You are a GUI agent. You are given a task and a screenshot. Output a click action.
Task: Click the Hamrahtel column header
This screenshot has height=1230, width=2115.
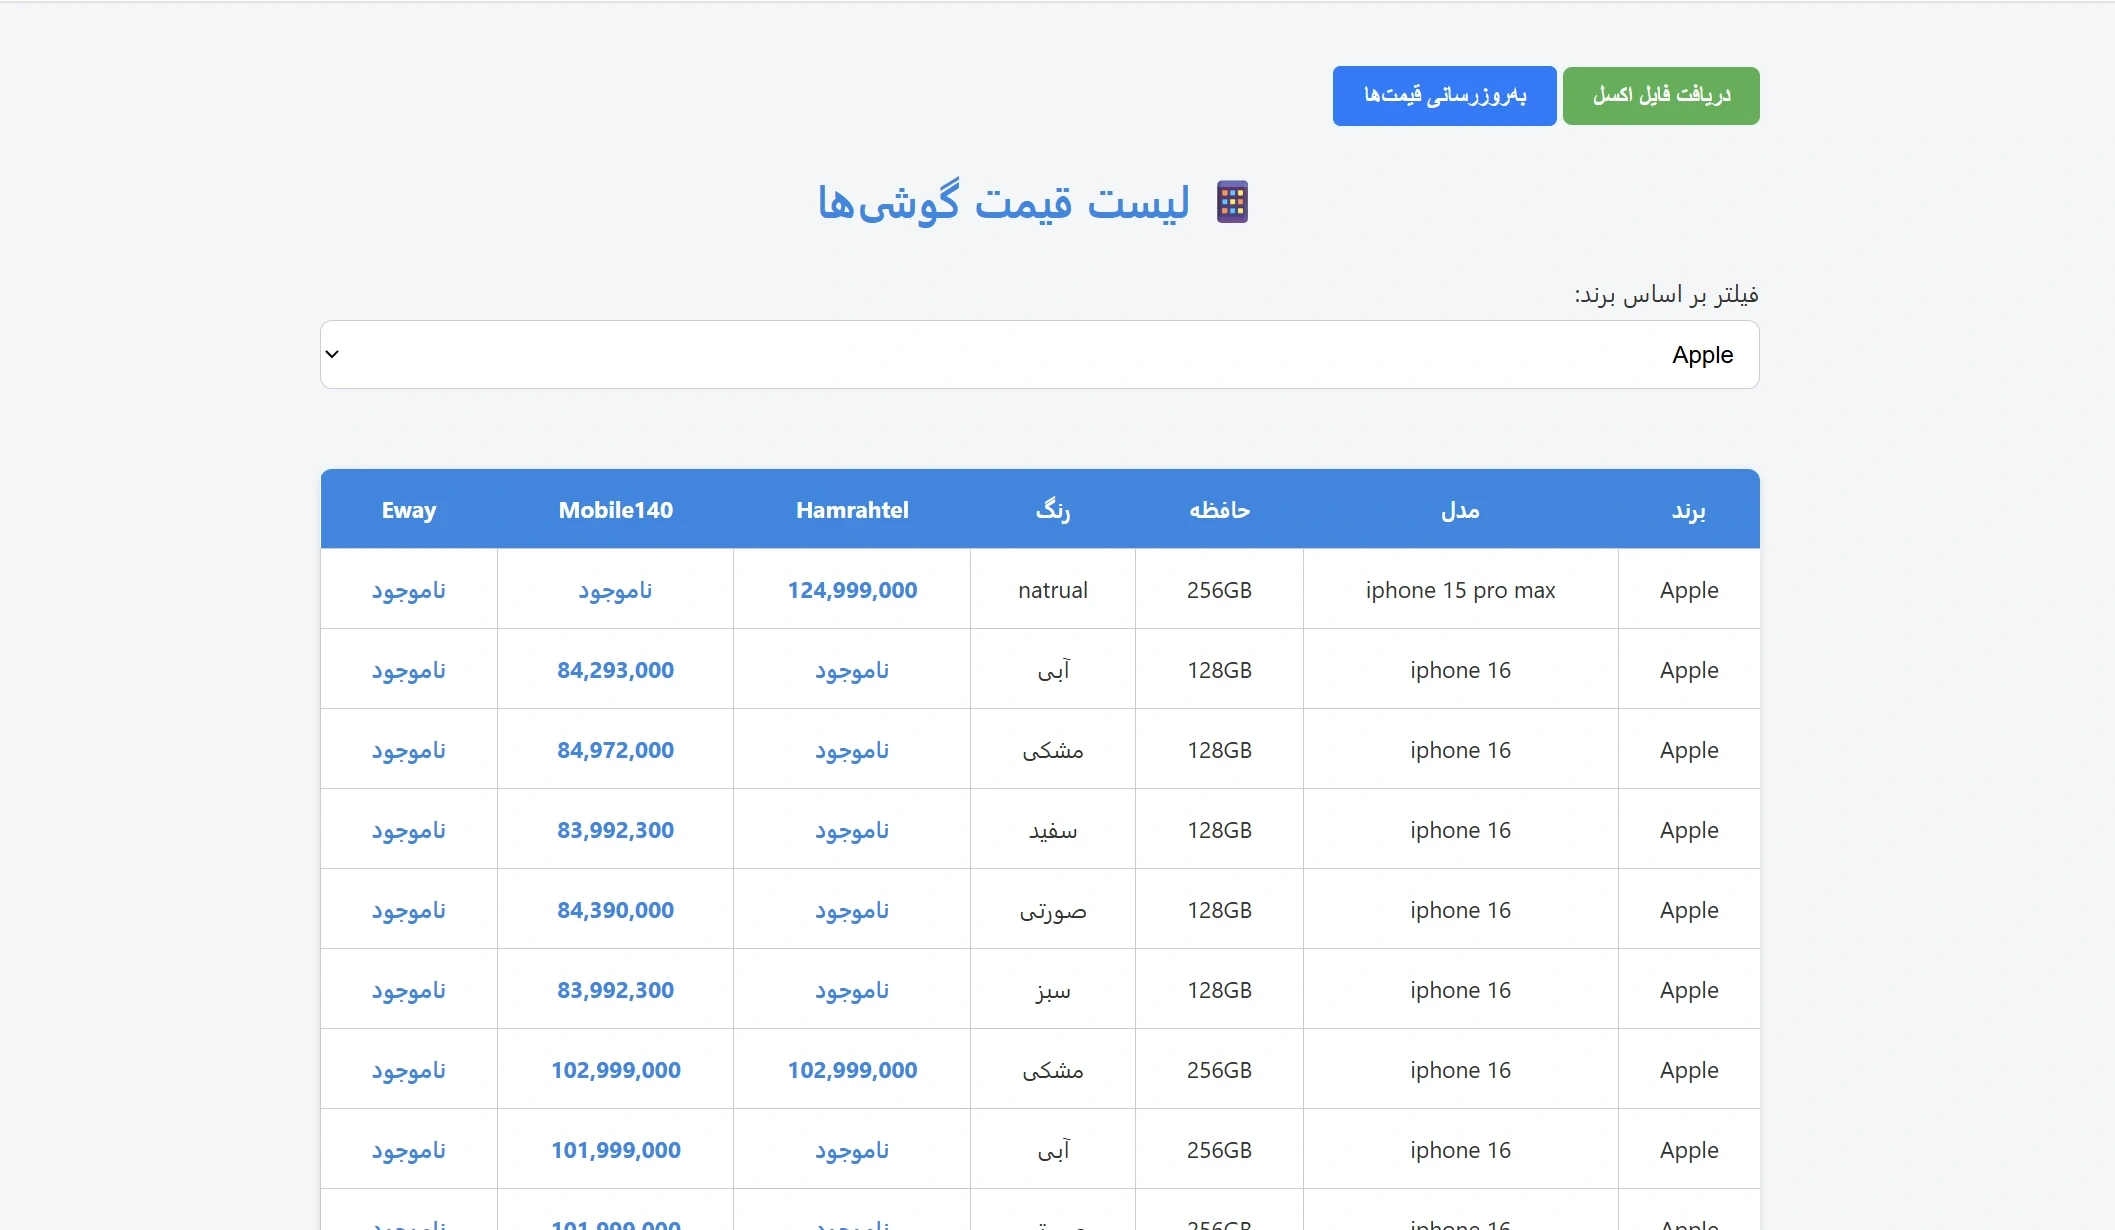(x=852, y=510)
